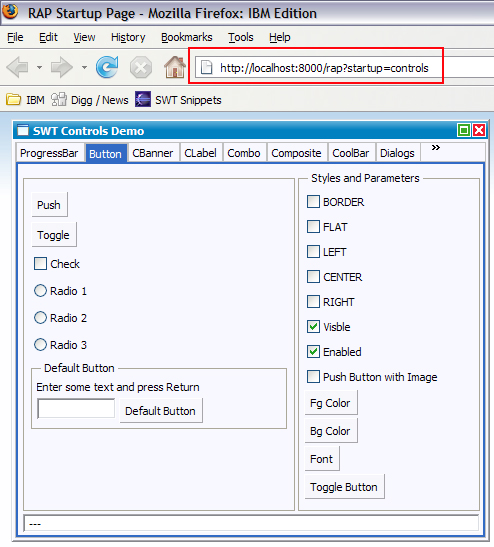Show more tabs with the chevron
Screen dimensions: 494x547
tap(436, 148)
